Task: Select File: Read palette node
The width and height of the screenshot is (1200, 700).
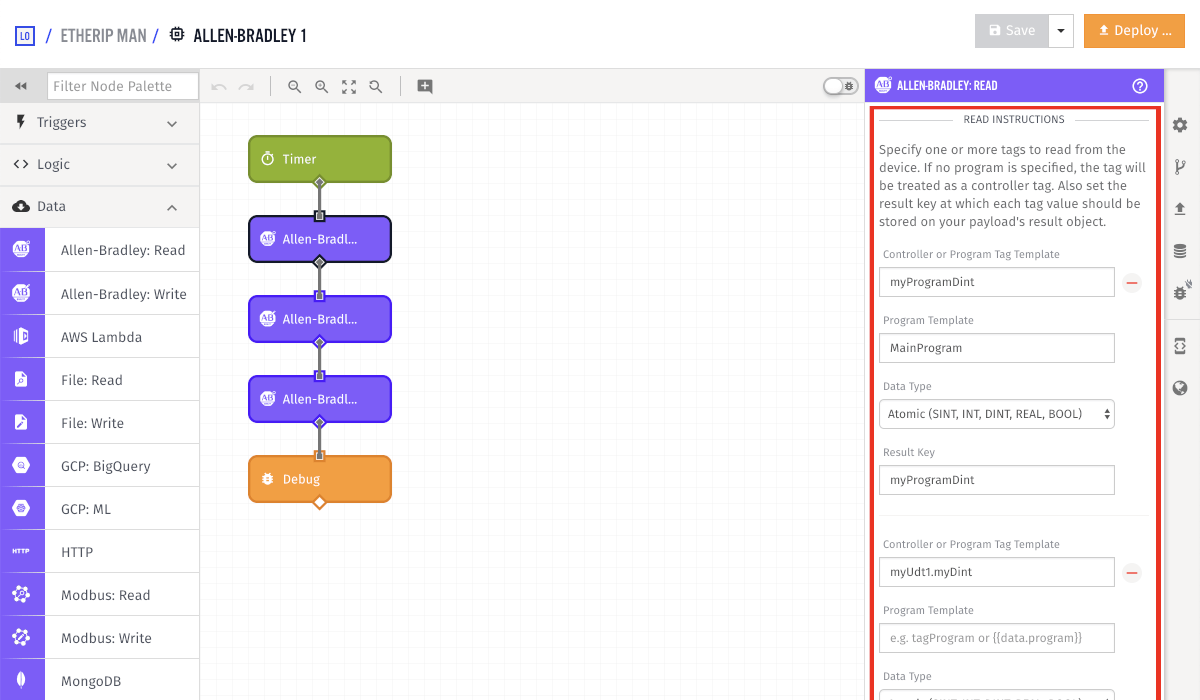Action: tap(100, 380)
